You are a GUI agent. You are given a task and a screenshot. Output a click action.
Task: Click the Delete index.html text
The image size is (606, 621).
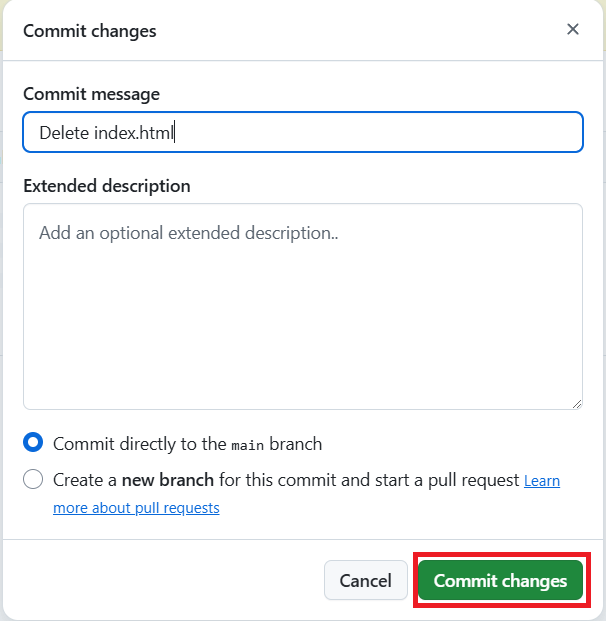(x=107, y=132)
